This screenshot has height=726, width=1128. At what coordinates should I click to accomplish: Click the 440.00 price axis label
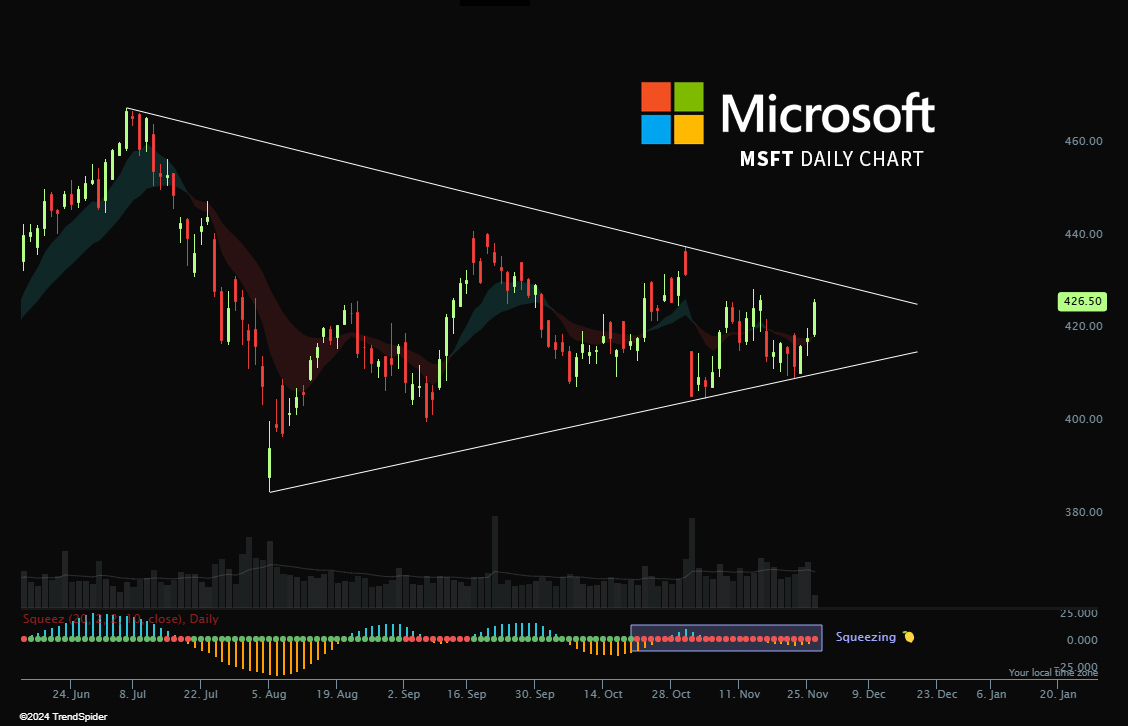click(1083, 234)
